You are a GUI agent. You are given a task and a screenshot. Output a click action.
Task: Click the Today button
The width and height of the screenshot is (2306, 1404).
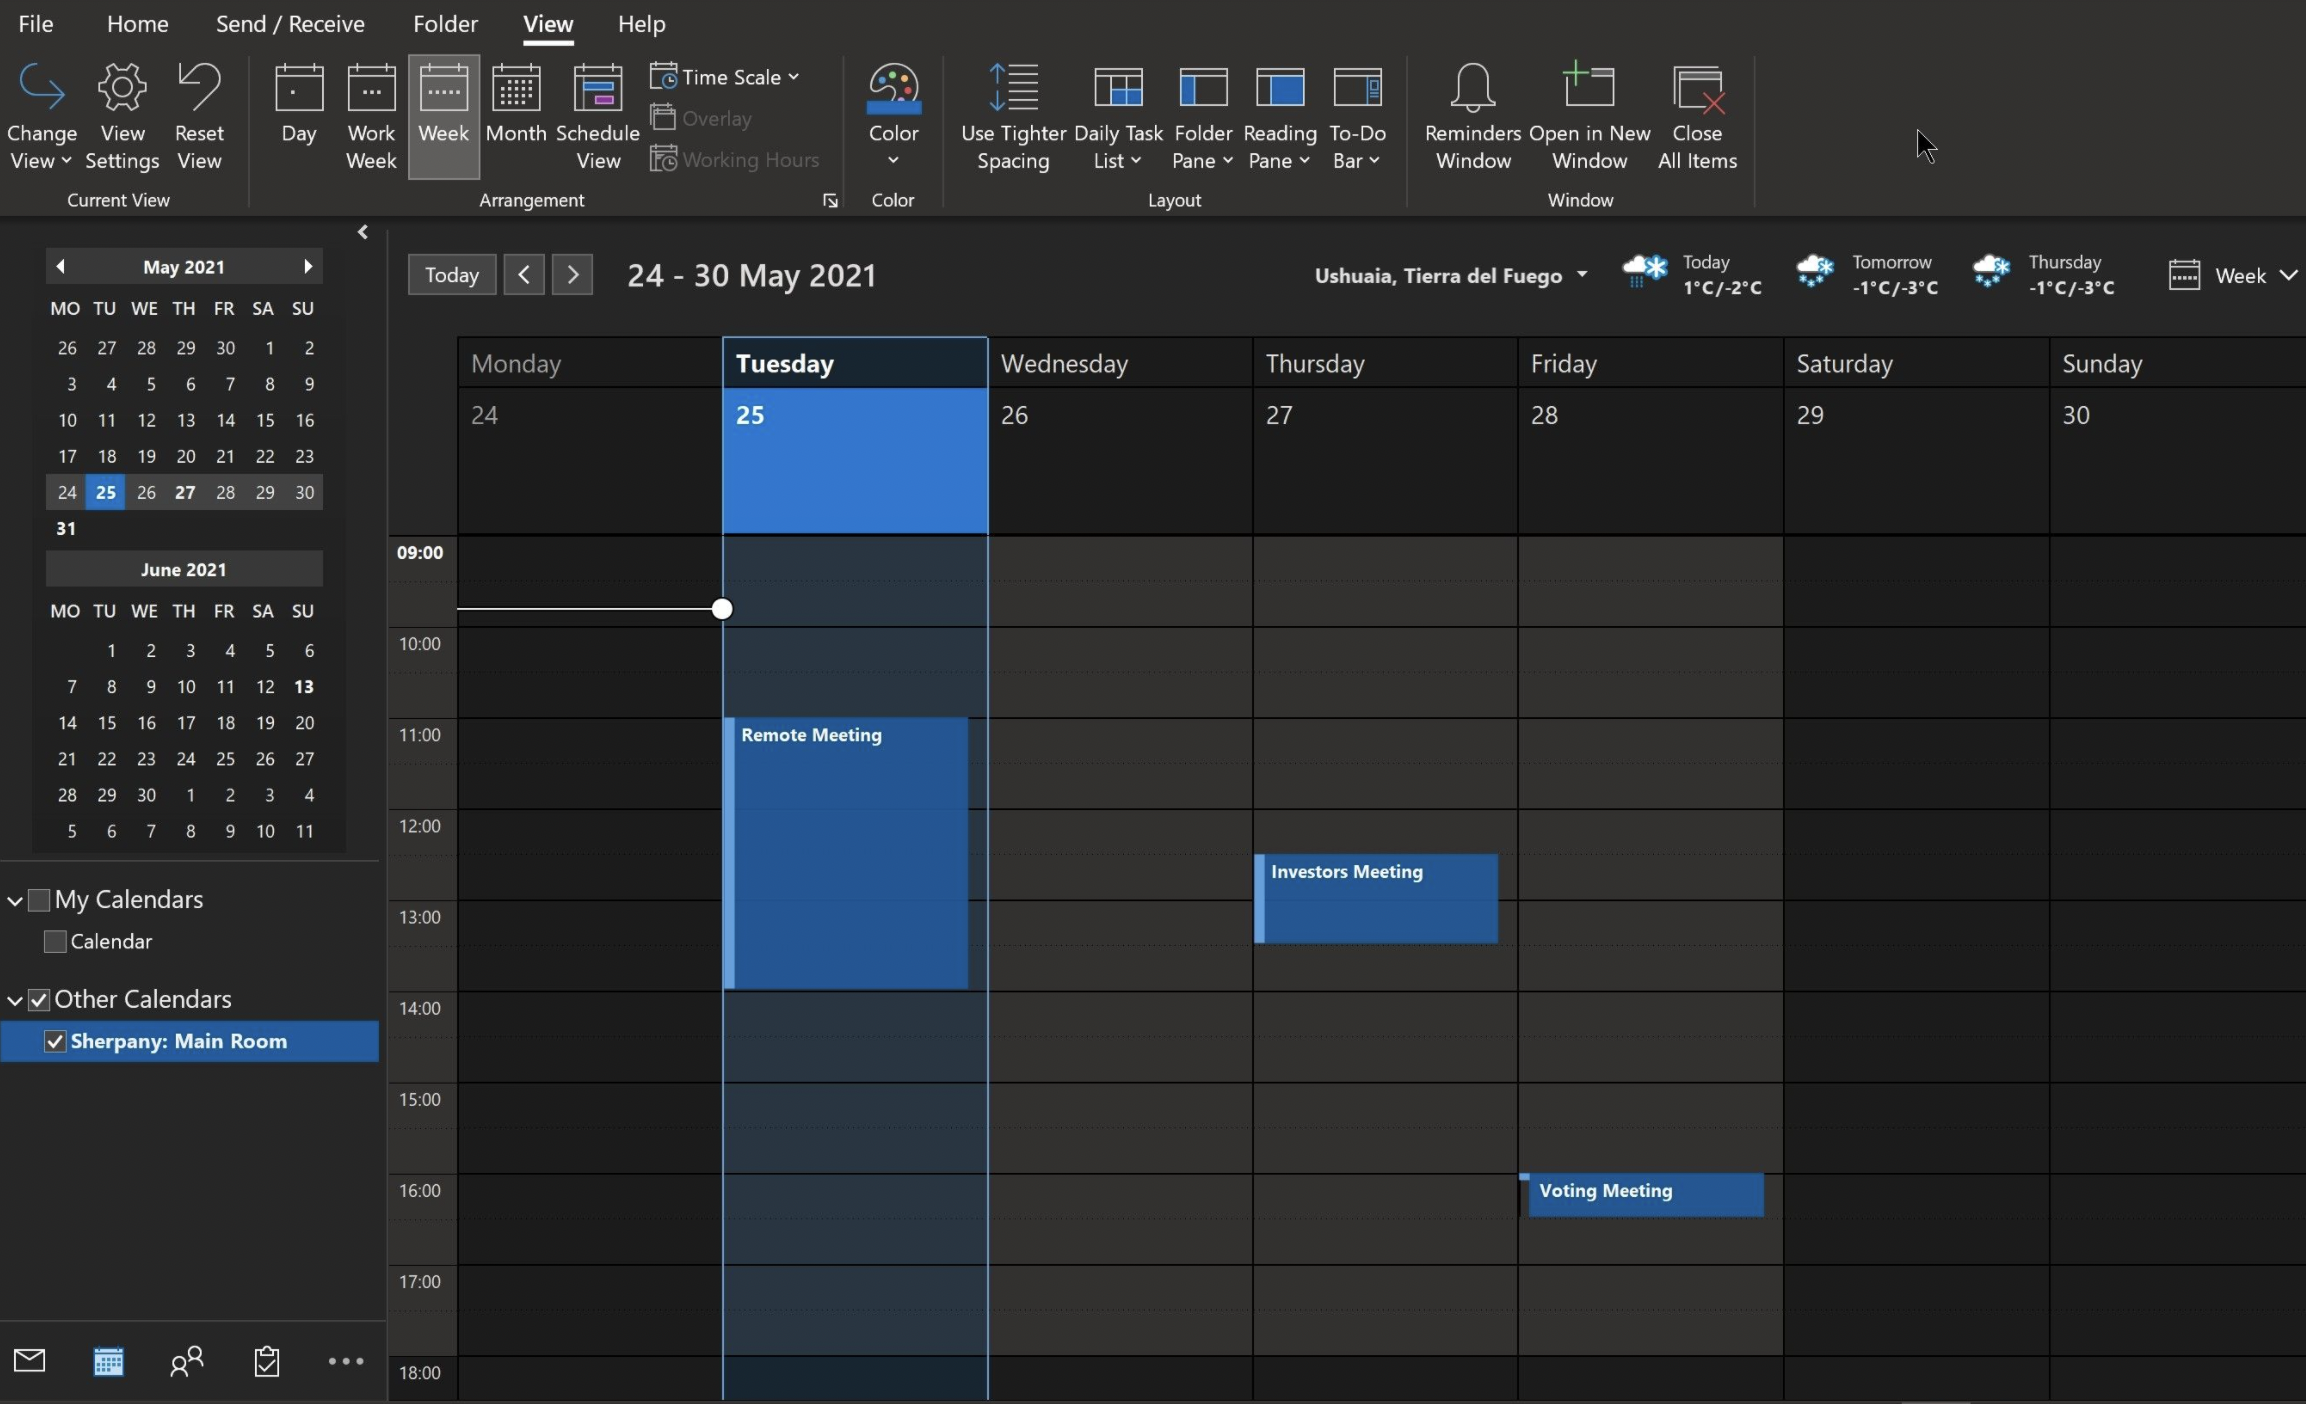click(451, 275)
